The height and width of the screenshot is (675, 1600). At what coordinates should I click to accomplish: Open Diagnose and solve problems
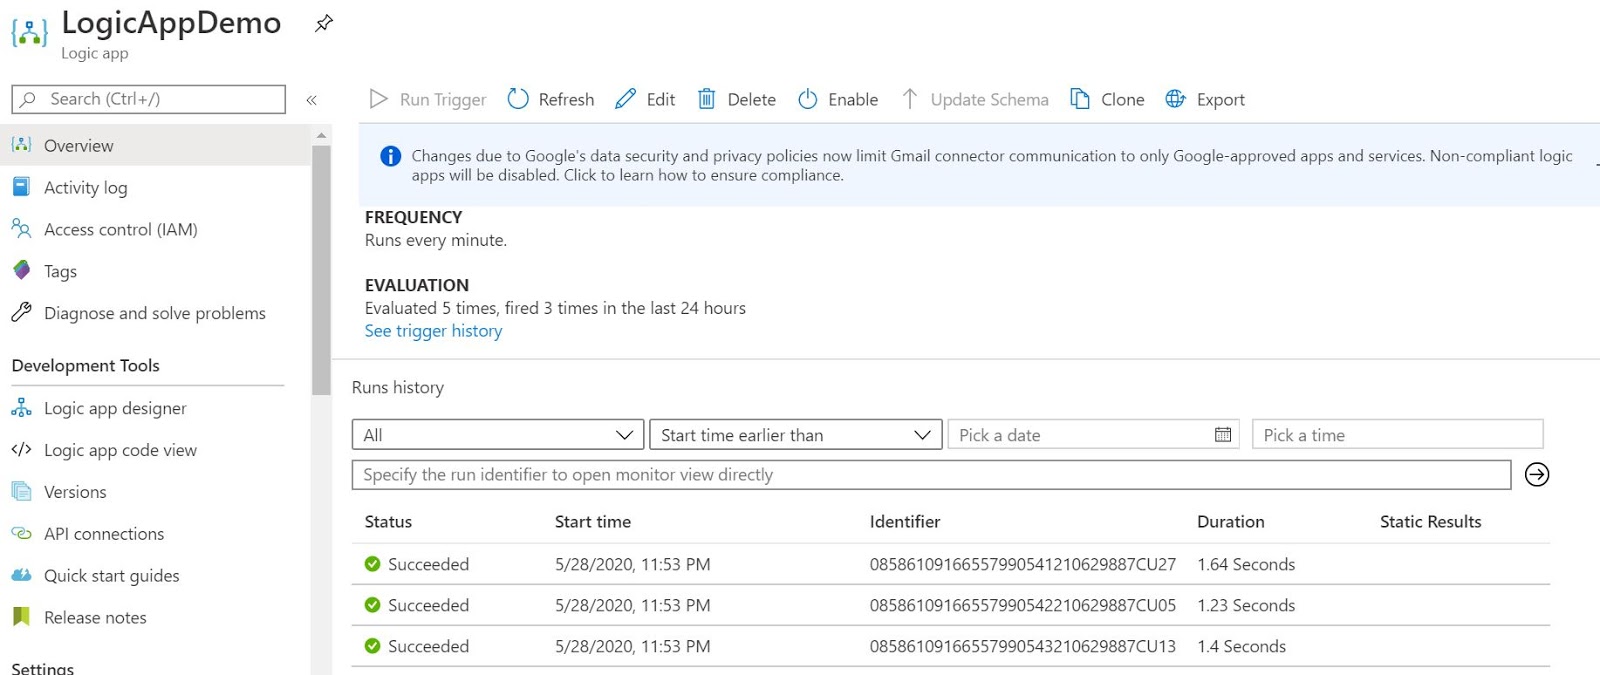point(155,313)
